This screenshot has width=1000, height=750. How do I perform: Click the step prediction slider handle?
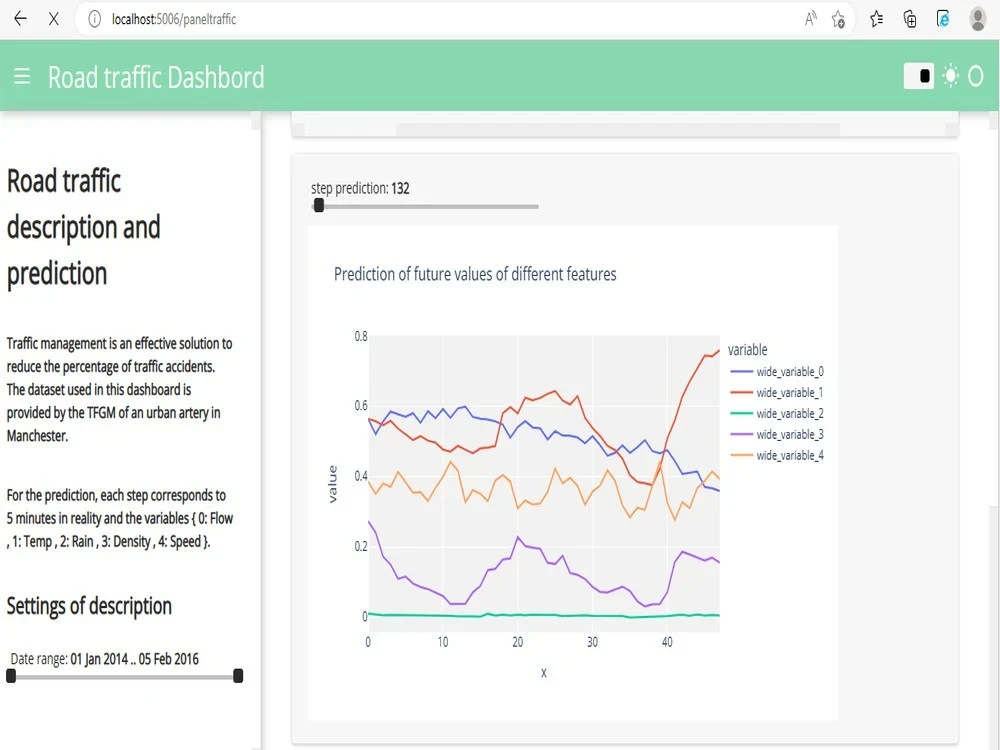pyautogui.click(x=319, y=205)
